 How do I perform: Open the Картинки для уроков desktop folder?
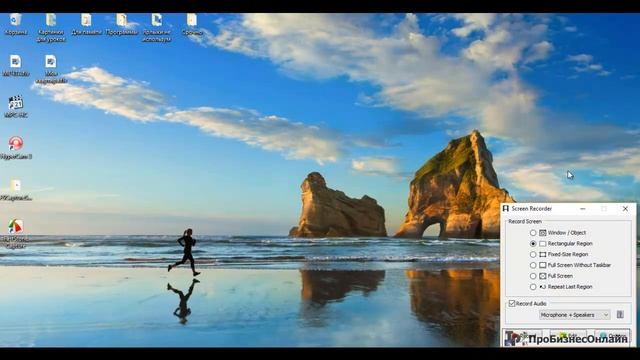click(51, 28)
